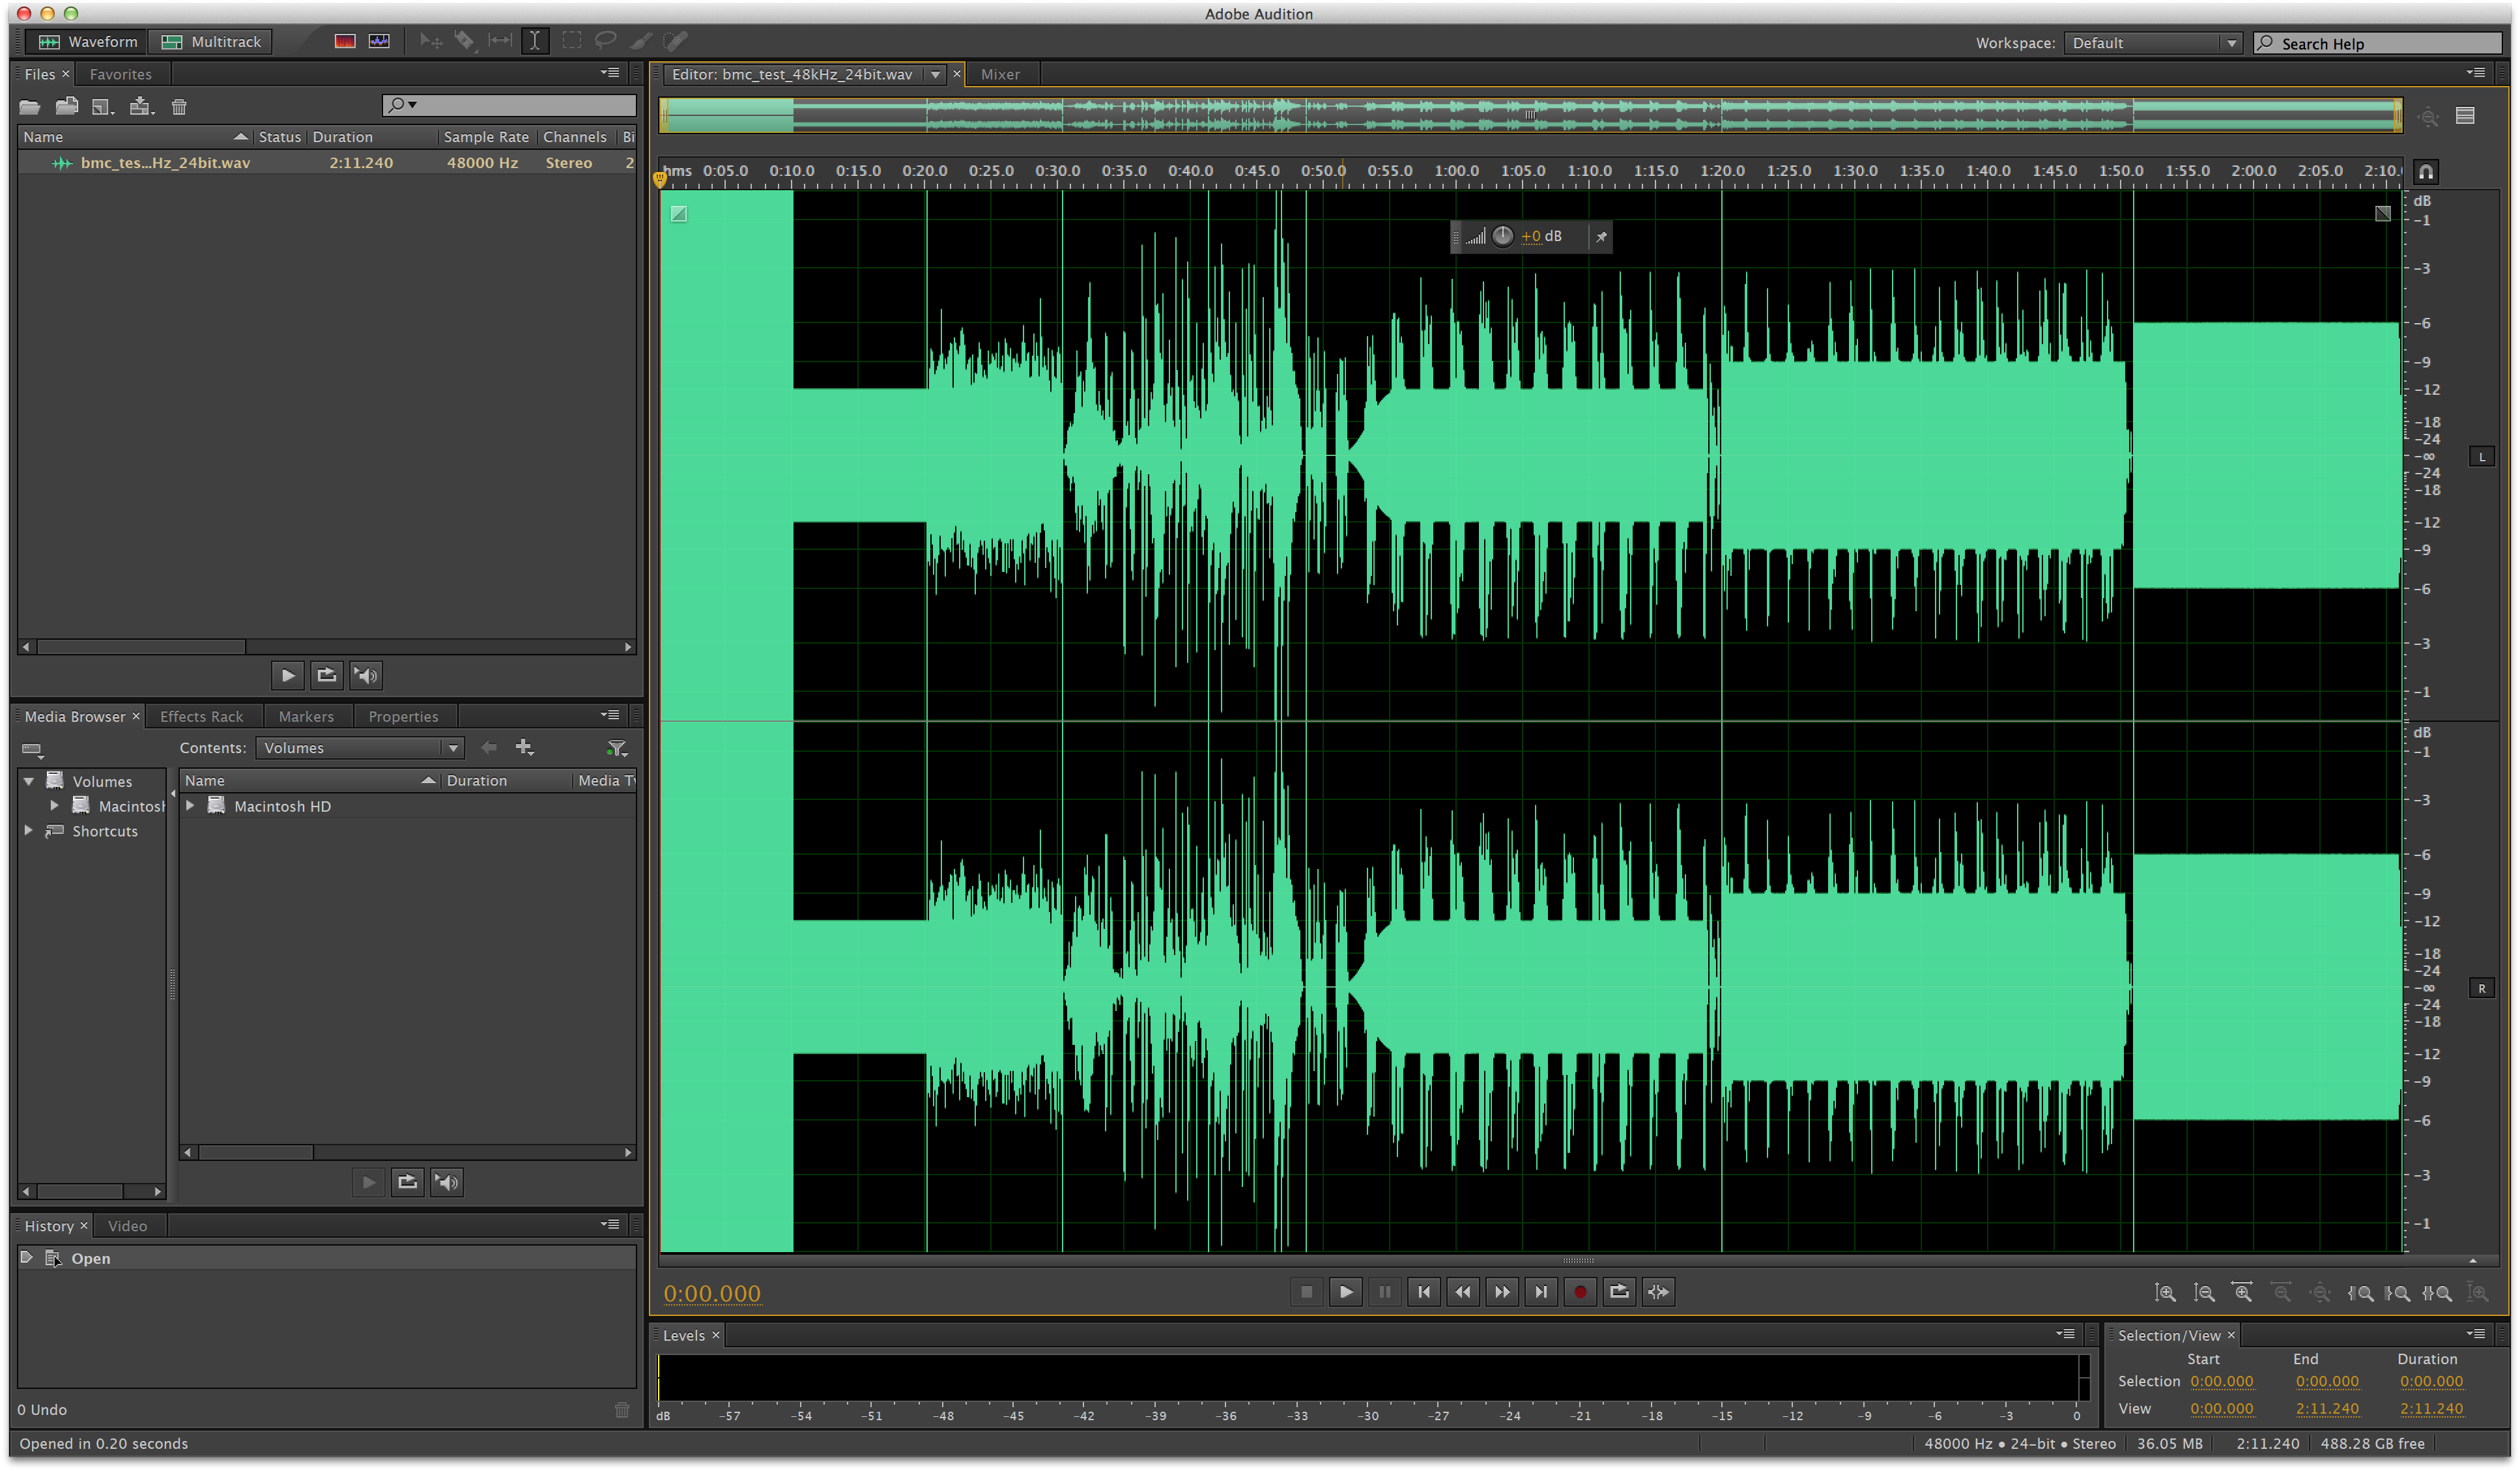Select the Slip tool
The width and height of the screenshot is (2520, 1471).
[500, 41]
